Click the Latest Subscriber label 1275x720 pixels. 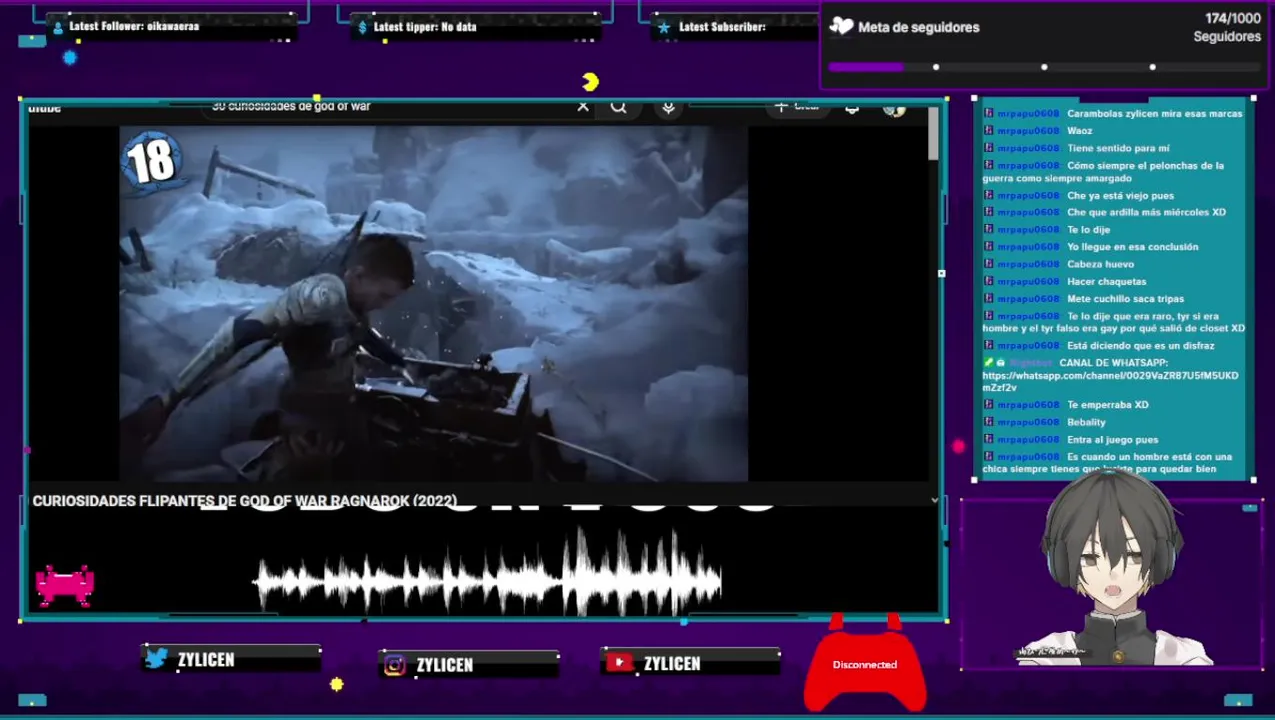coord(722,26)
